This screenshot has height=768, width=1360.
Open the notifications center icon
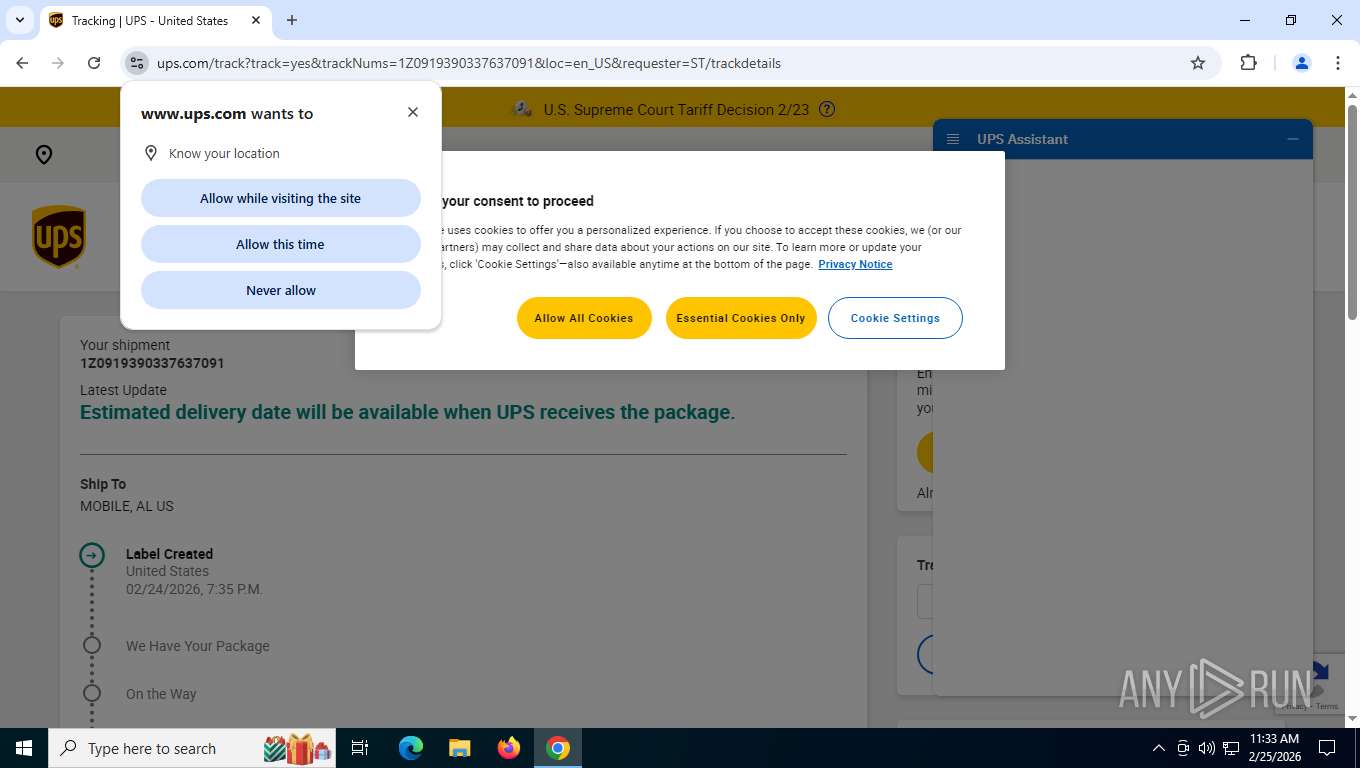[x=1327, y=748]
